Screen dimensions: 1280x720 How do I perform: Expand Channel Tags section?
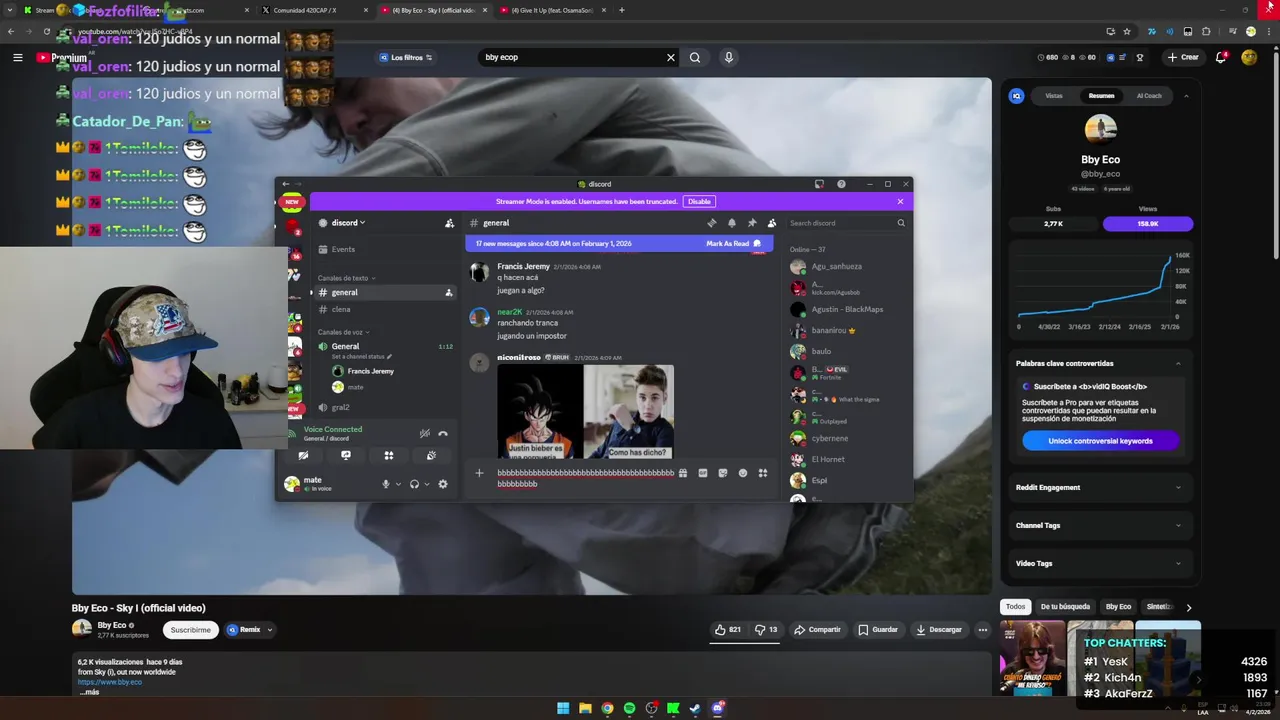[x=1100, y=525]
